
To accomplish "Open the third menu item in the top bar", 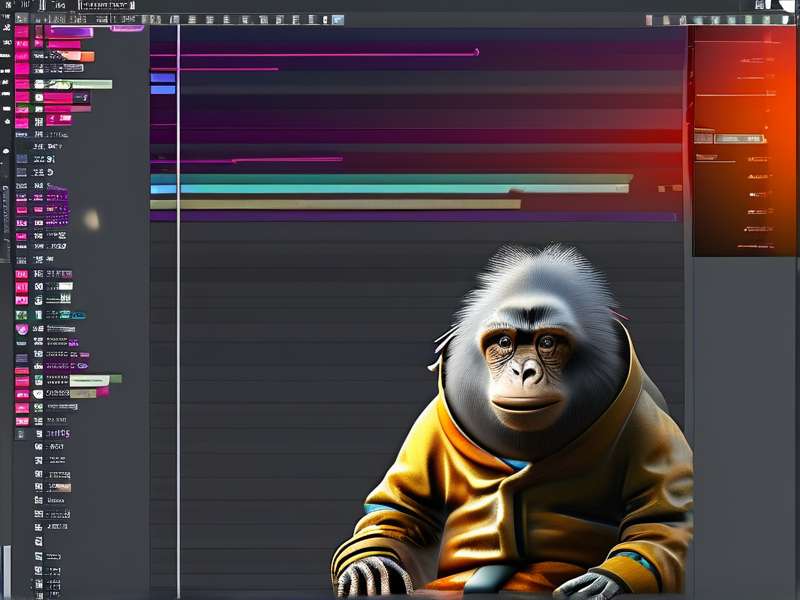I will tap(42, 5).
